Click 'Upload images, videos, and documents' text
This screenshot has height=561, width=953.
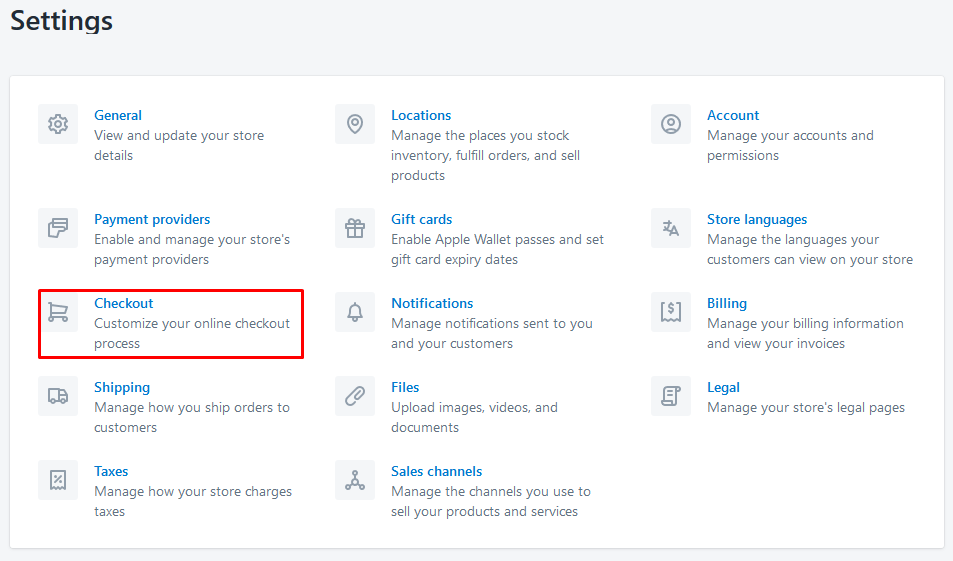click(x=475, y=417)
